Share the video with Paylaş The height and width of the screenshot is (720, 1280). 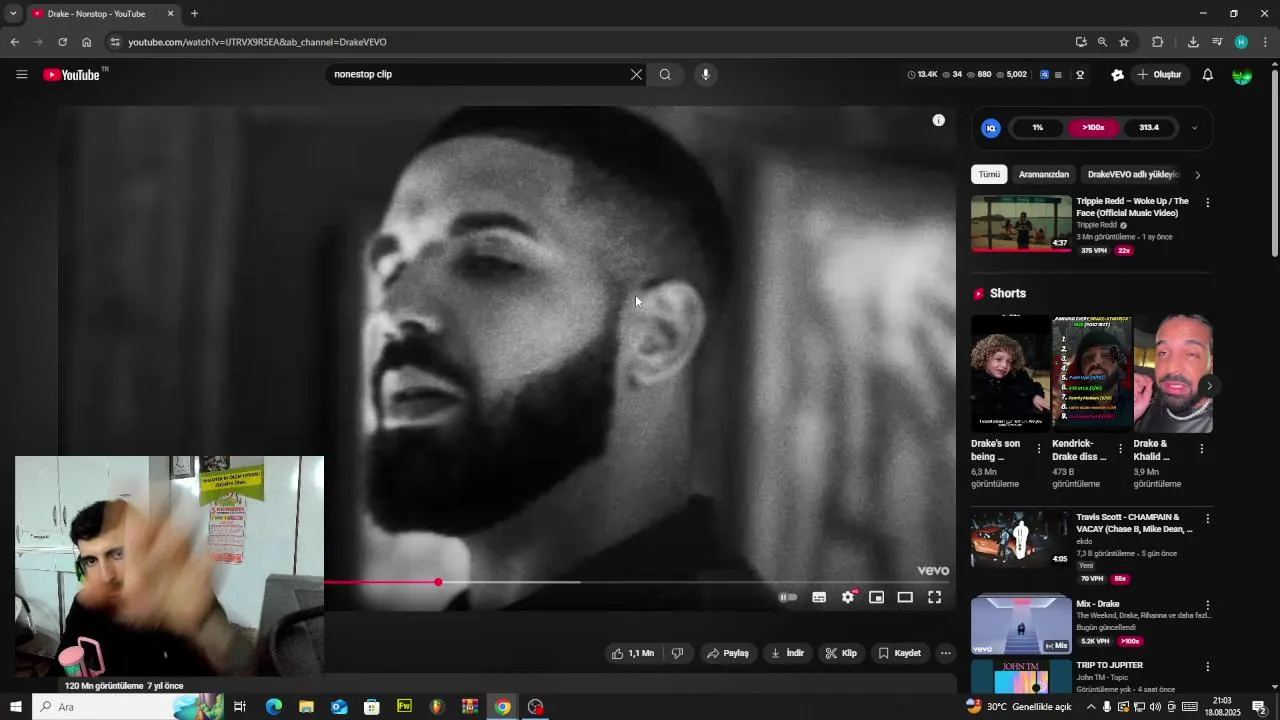(x=728, y=653)
